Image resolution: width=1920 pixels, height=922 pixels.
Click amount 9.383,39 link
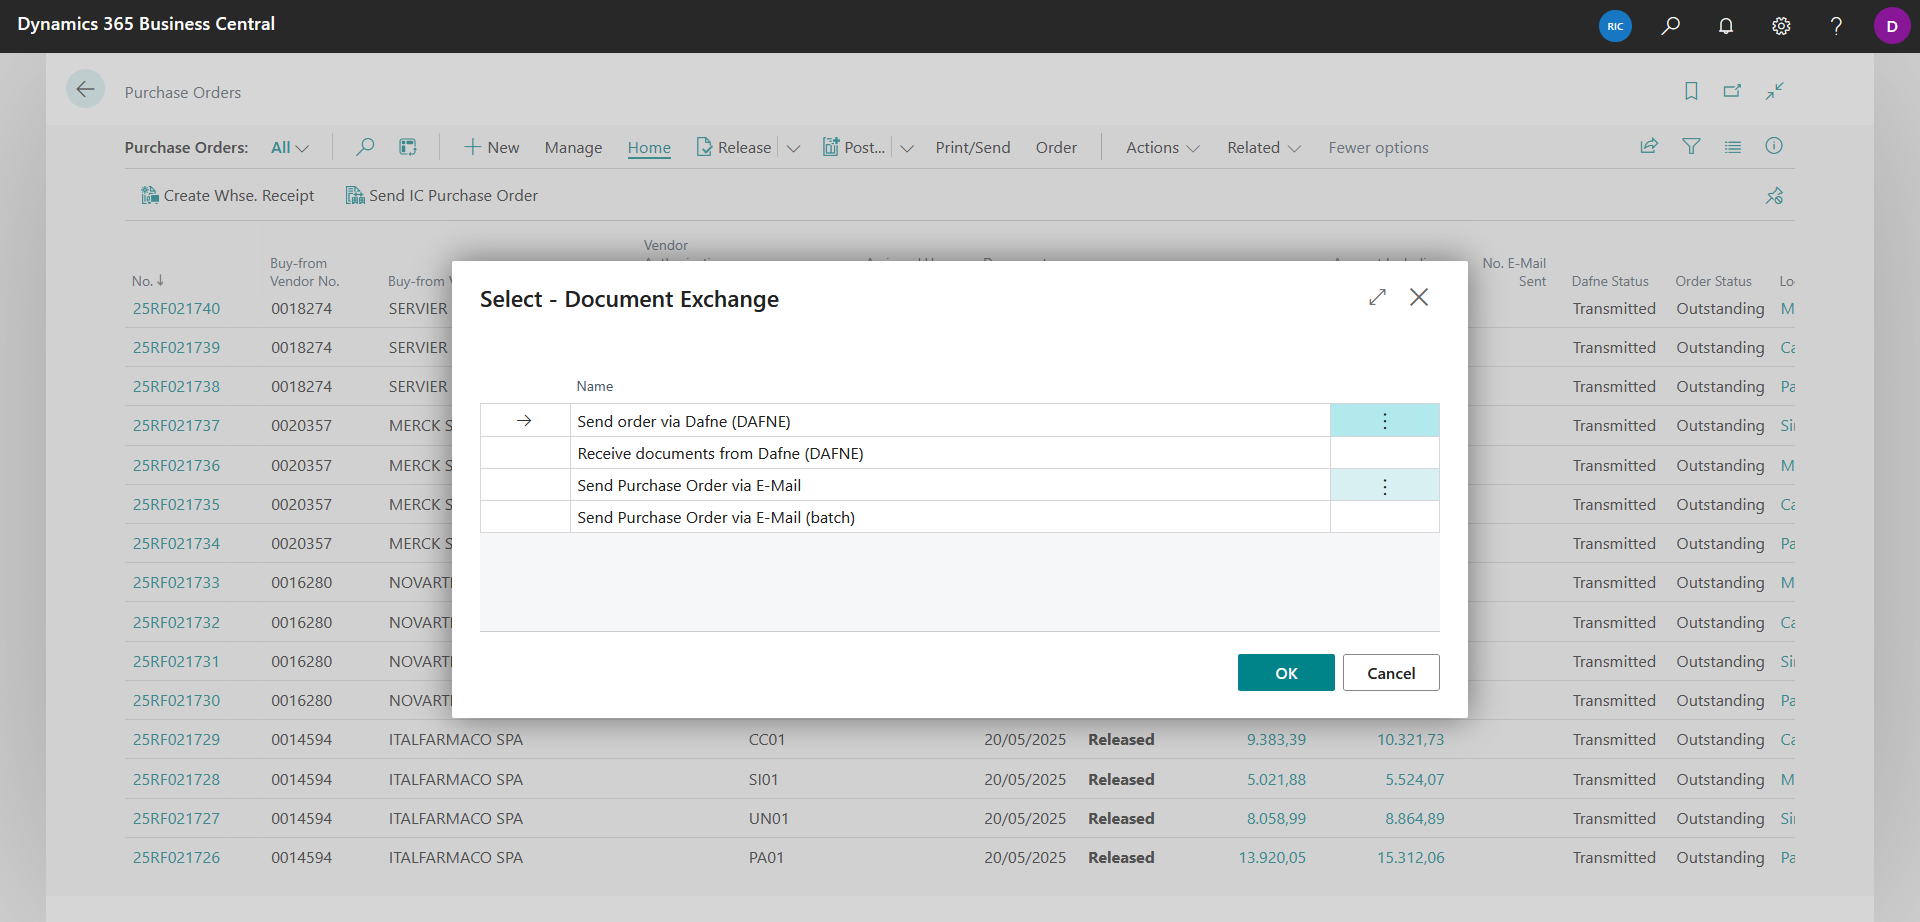[1276, 739]
